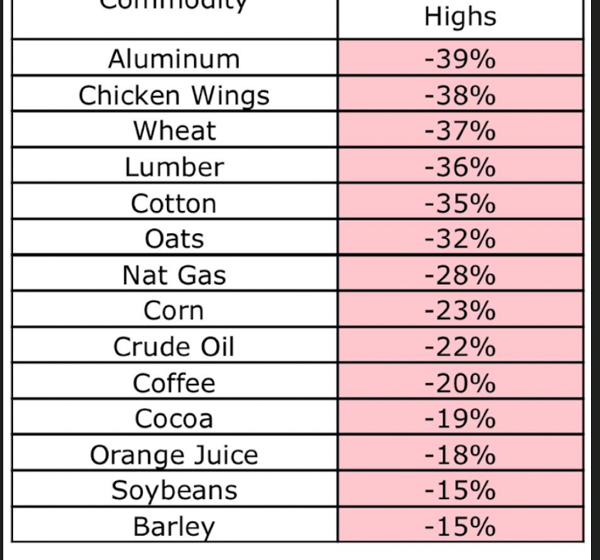The height and width of the screenshot is (560, 600).
Task: Select the Barley row label
Action: pyautogui.click(x=174, y=525)
